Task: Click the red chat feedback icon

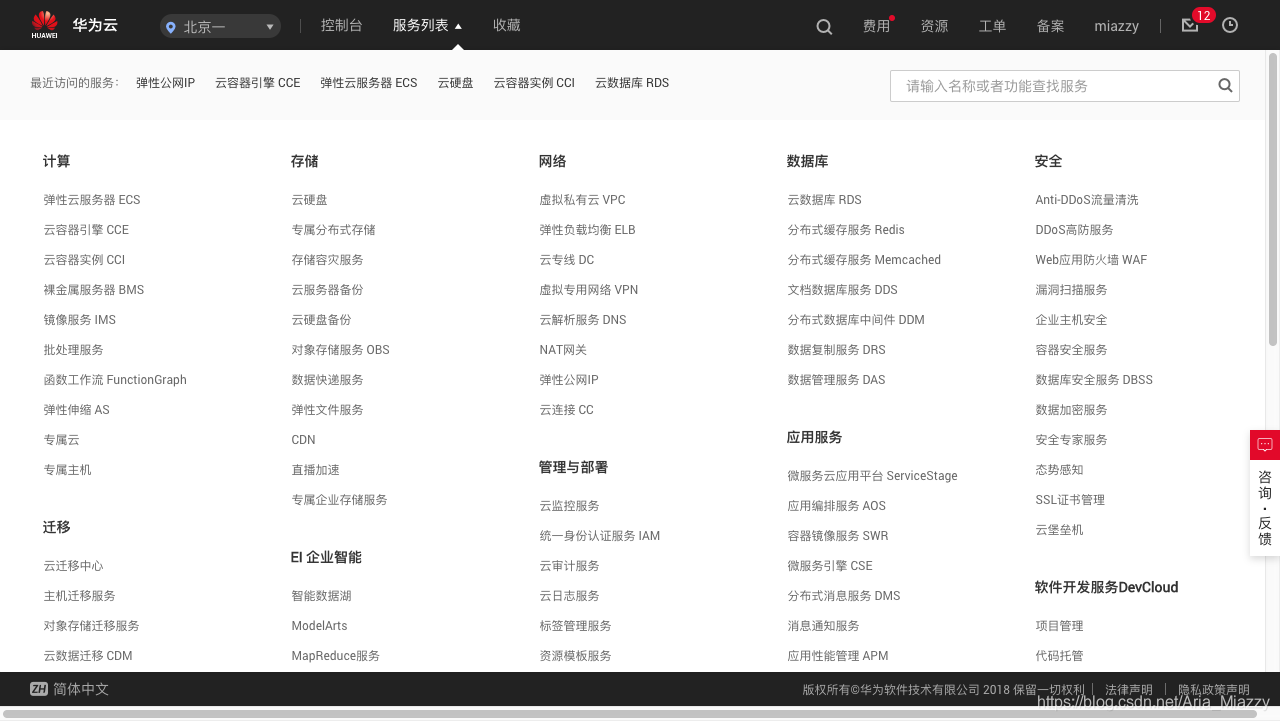Action: [x=1265, y=445]
